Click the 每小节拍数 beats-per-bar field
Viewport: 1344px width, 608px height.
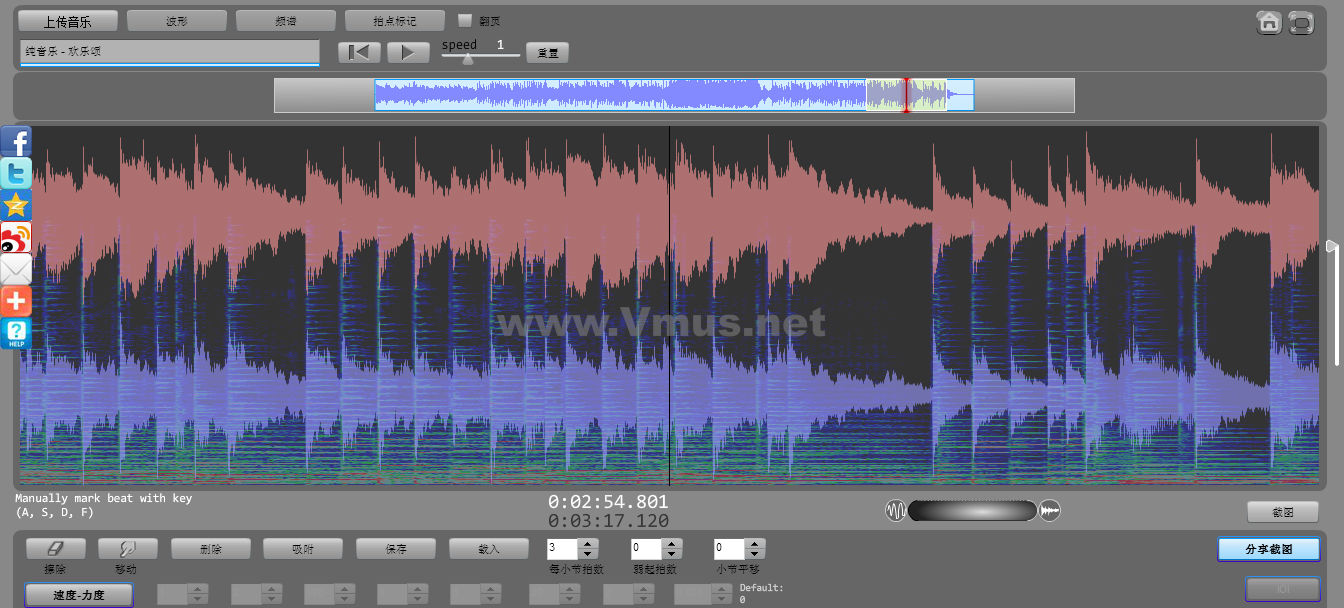pos(562,548)
